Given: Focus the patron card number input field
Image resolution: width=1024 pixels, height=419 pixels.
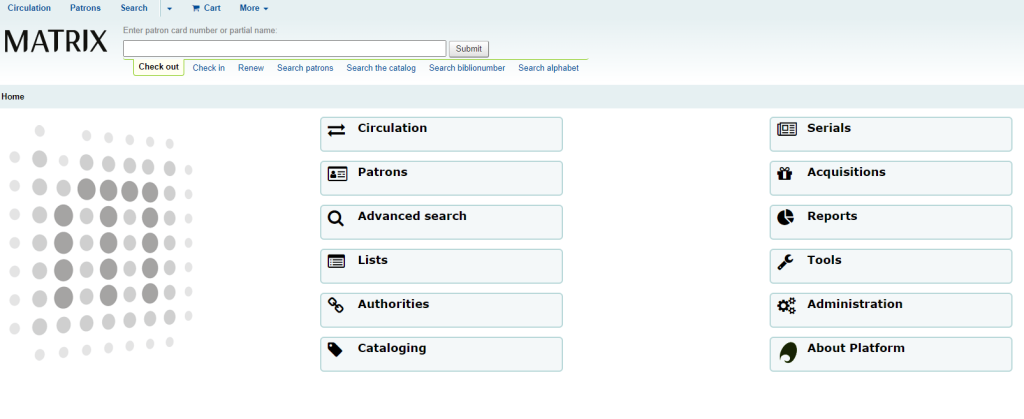Looking at the screenshot, I should [x=284, y=48].
